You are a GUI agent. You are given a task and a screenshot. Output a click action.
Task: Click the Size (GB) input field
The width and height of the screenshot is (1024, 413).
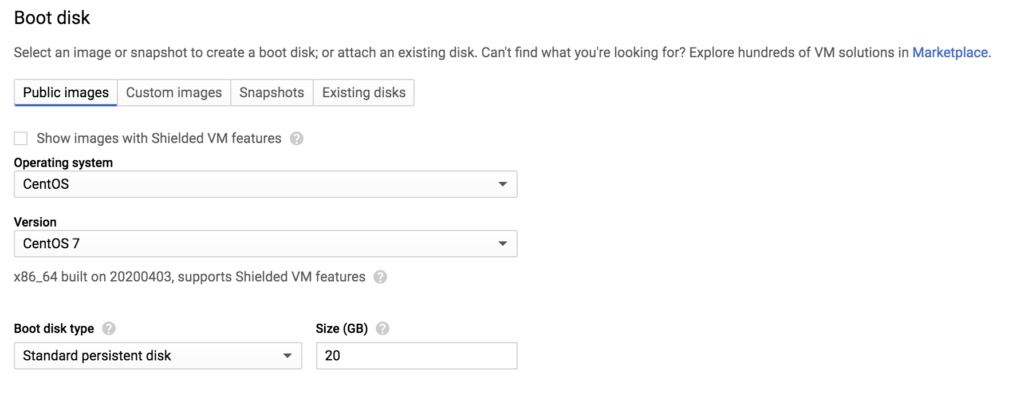click(416, 356)
